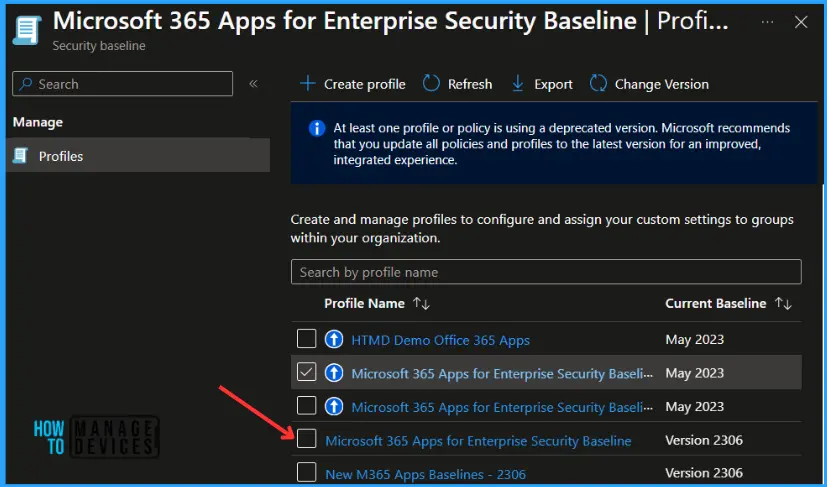The image size is (827, 487).
Task: Click the download arrow Export icon
Action: (x=518, y=83)
